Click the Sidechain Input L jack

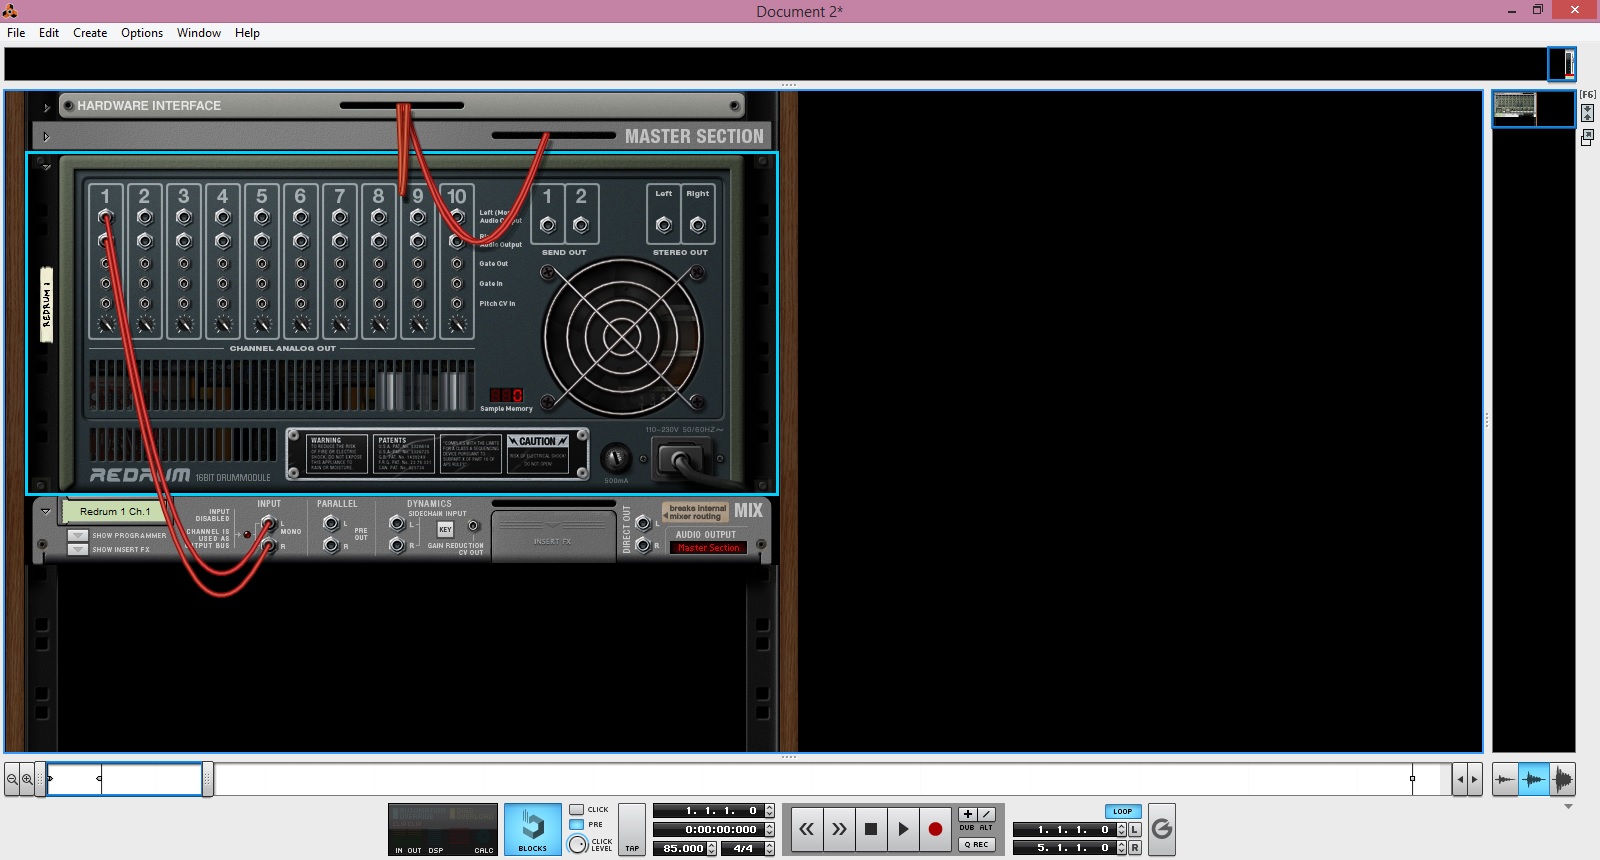pos(397,523)
